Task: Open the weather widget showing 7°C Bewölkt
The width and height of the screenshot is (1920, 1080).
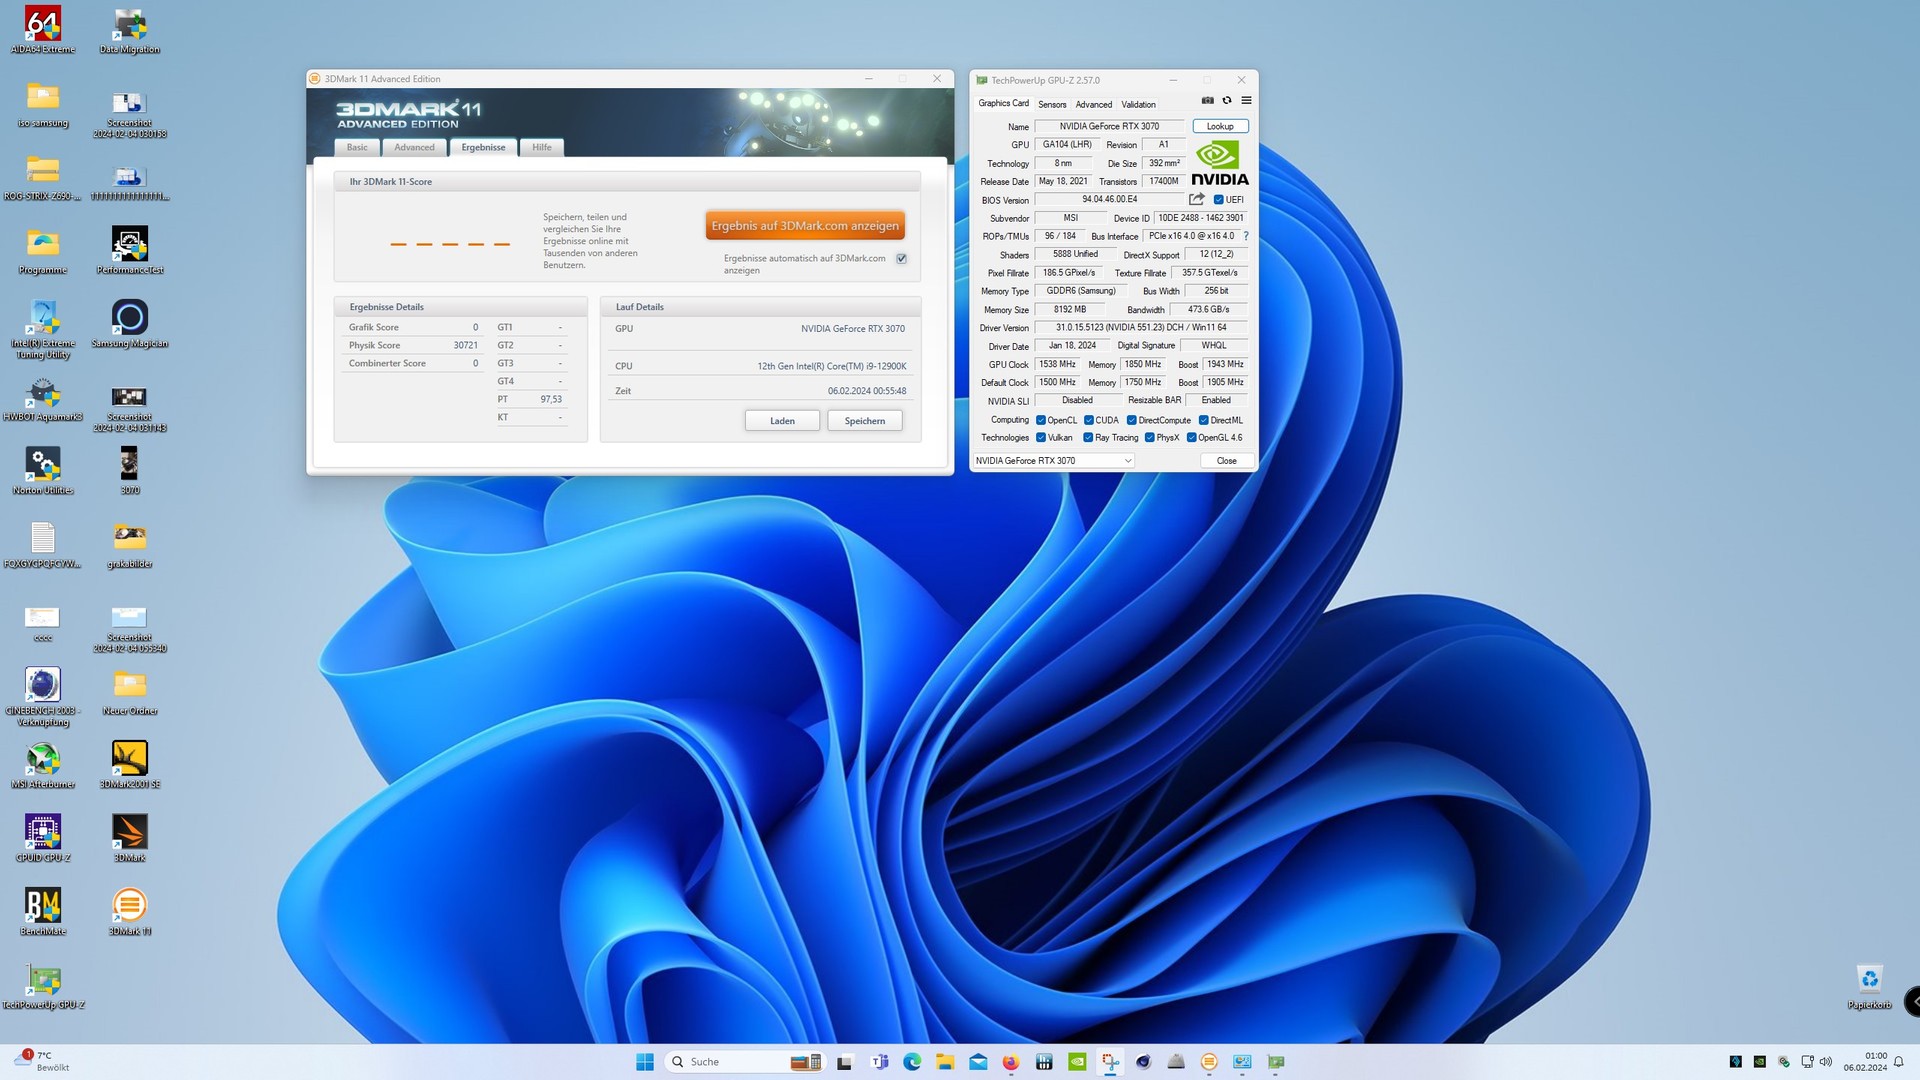Action: 43,1062
